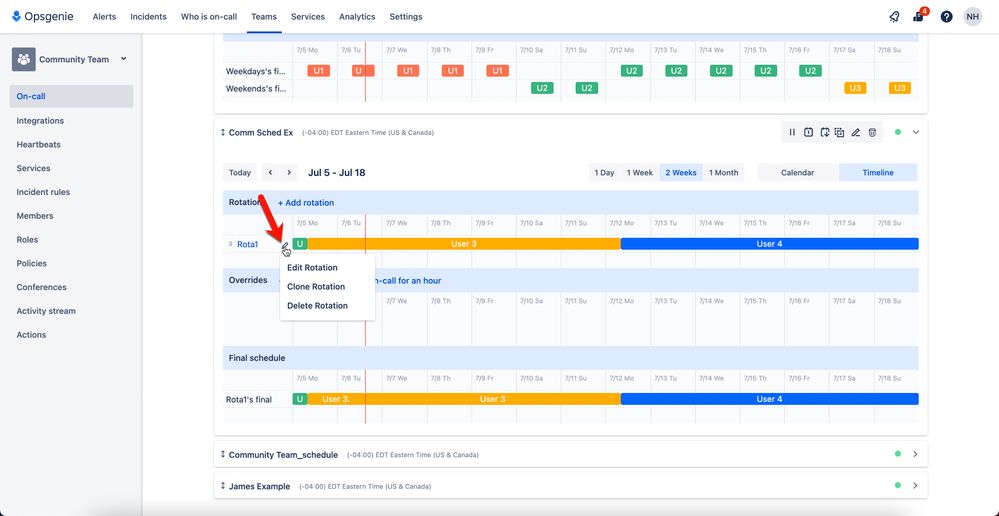The image size is (999, 516).
Task: Select the 1 Week range
Action: (x=640, y=173)
